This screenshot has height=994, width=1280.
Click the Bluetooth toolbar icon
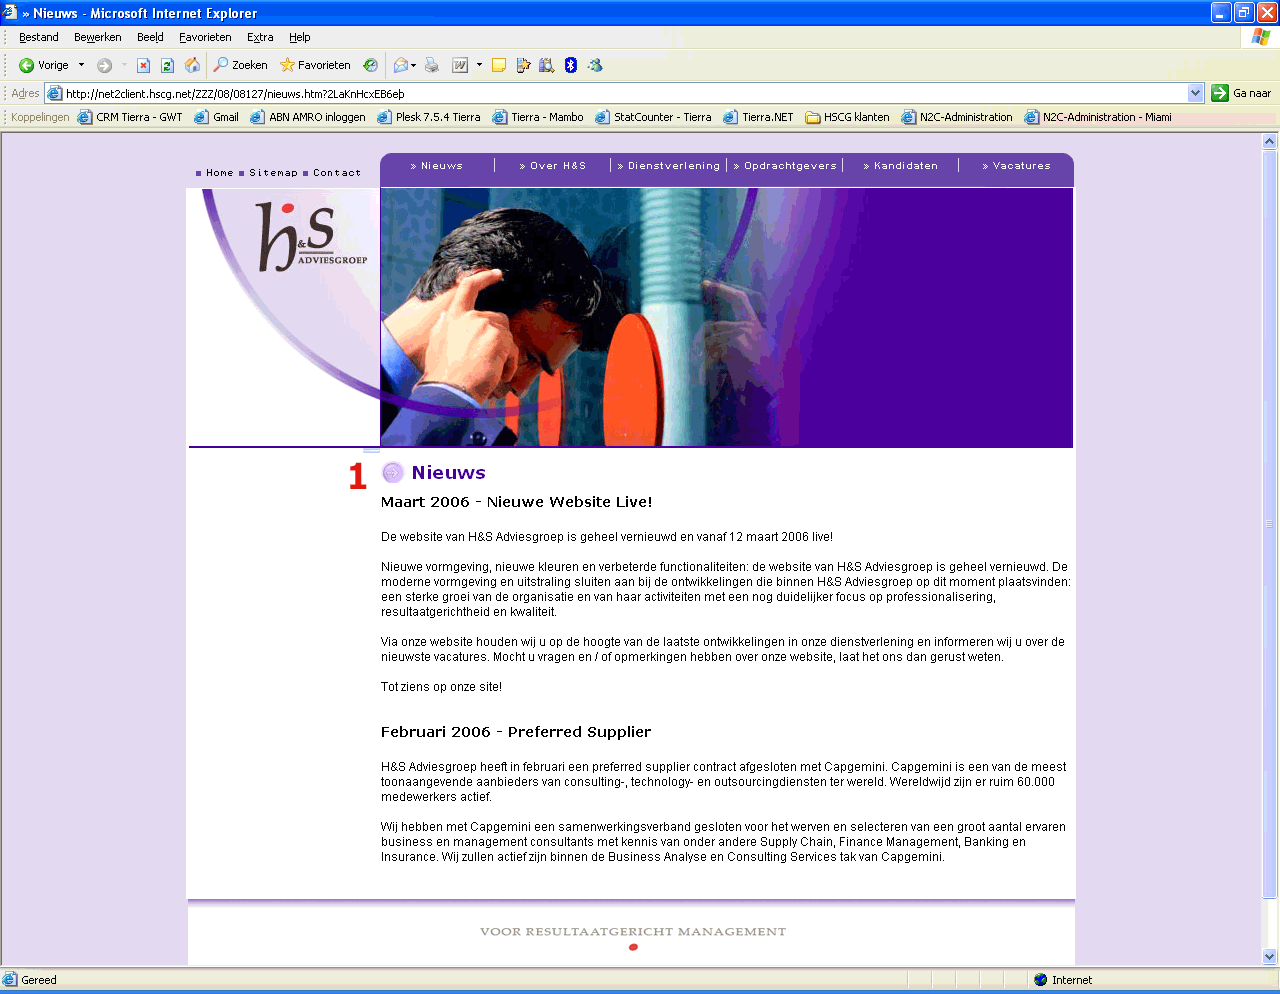[571, 65]
